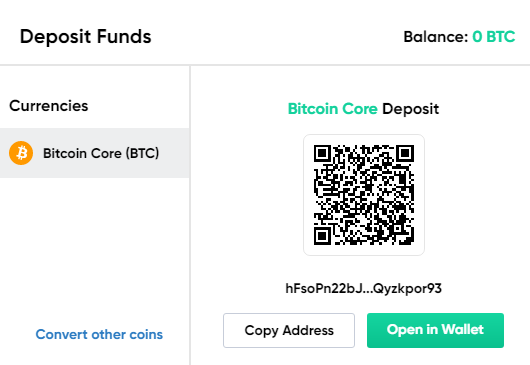530x365 pixels.
Task: Click the Currencies sidebar heading
Action: click(49, 106)
